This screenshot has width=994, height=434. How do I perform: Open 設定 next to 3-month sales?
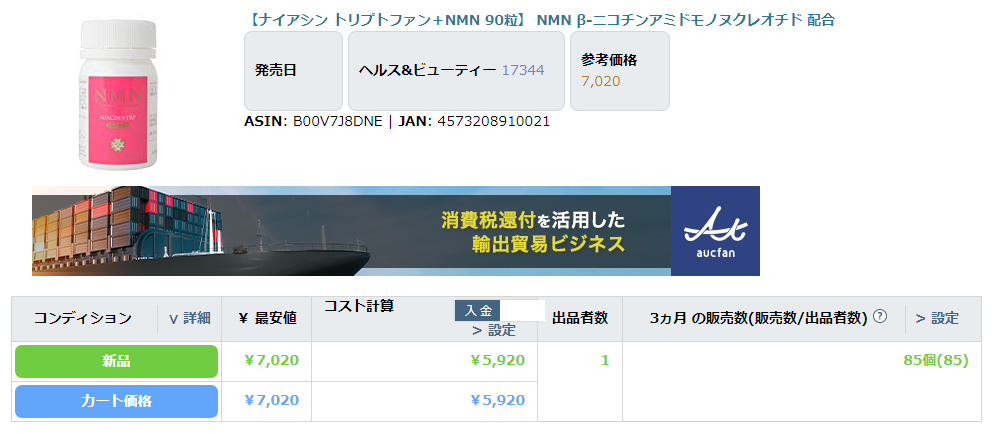pyautogui.click(x=937, y=318)
